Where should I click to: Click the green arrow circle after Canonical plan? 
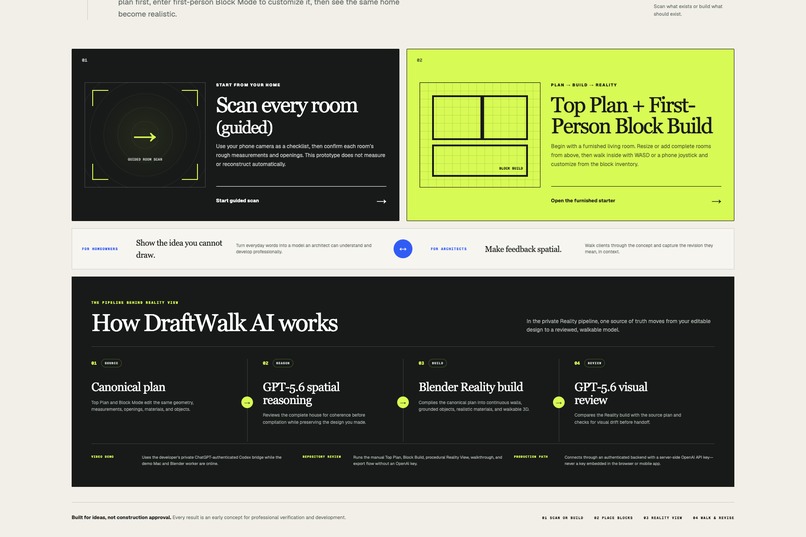point(247,402)
